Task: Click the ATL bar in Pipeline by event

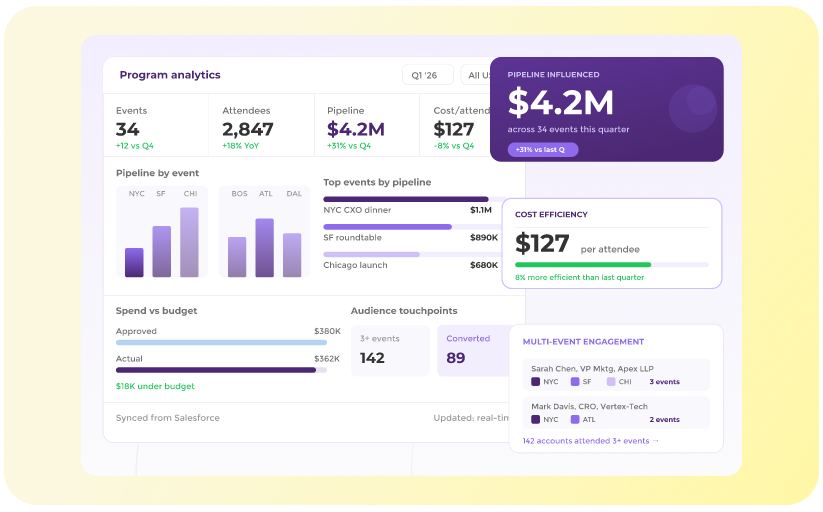Action: coord(265,248)
